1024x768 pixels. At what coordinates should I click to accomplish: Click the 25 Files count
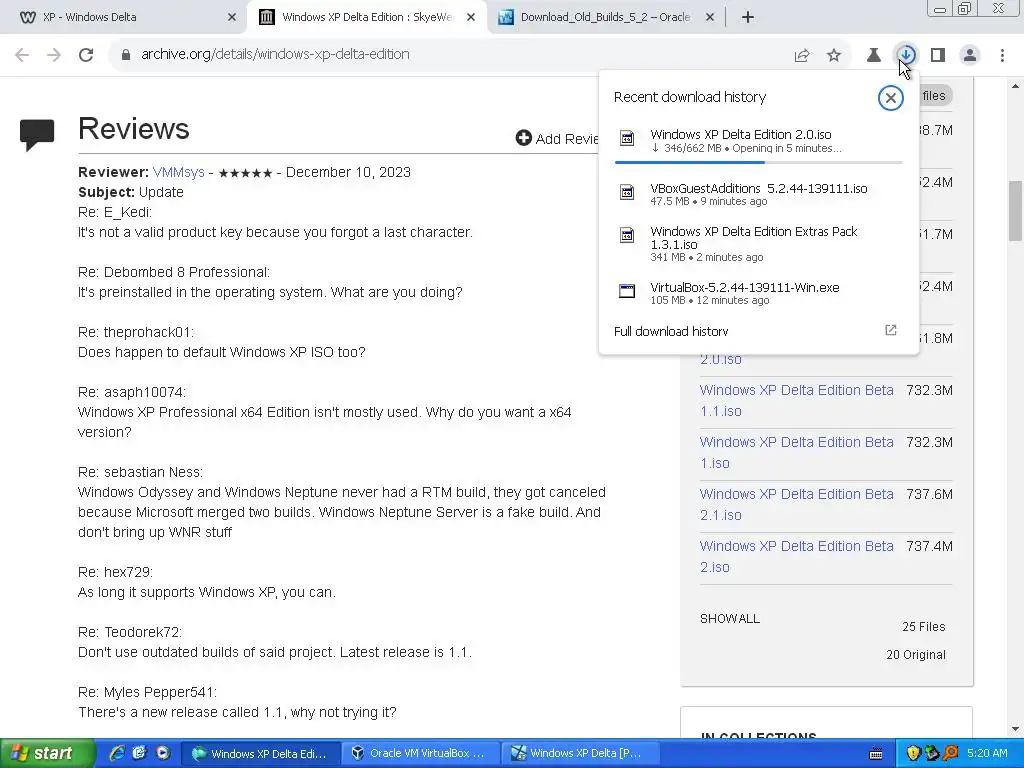tap(923, 627)
